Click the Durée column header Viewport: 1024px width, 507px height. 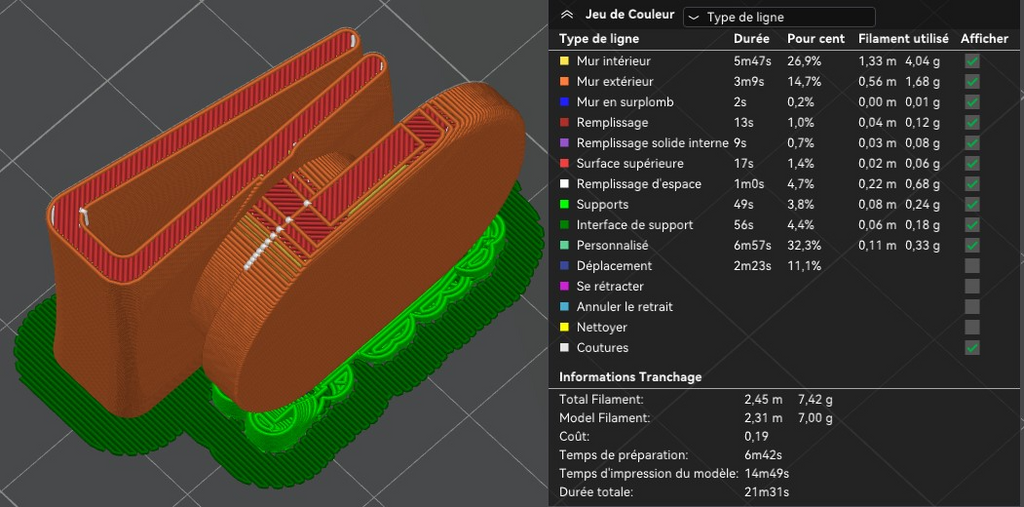tap(752, 39)
